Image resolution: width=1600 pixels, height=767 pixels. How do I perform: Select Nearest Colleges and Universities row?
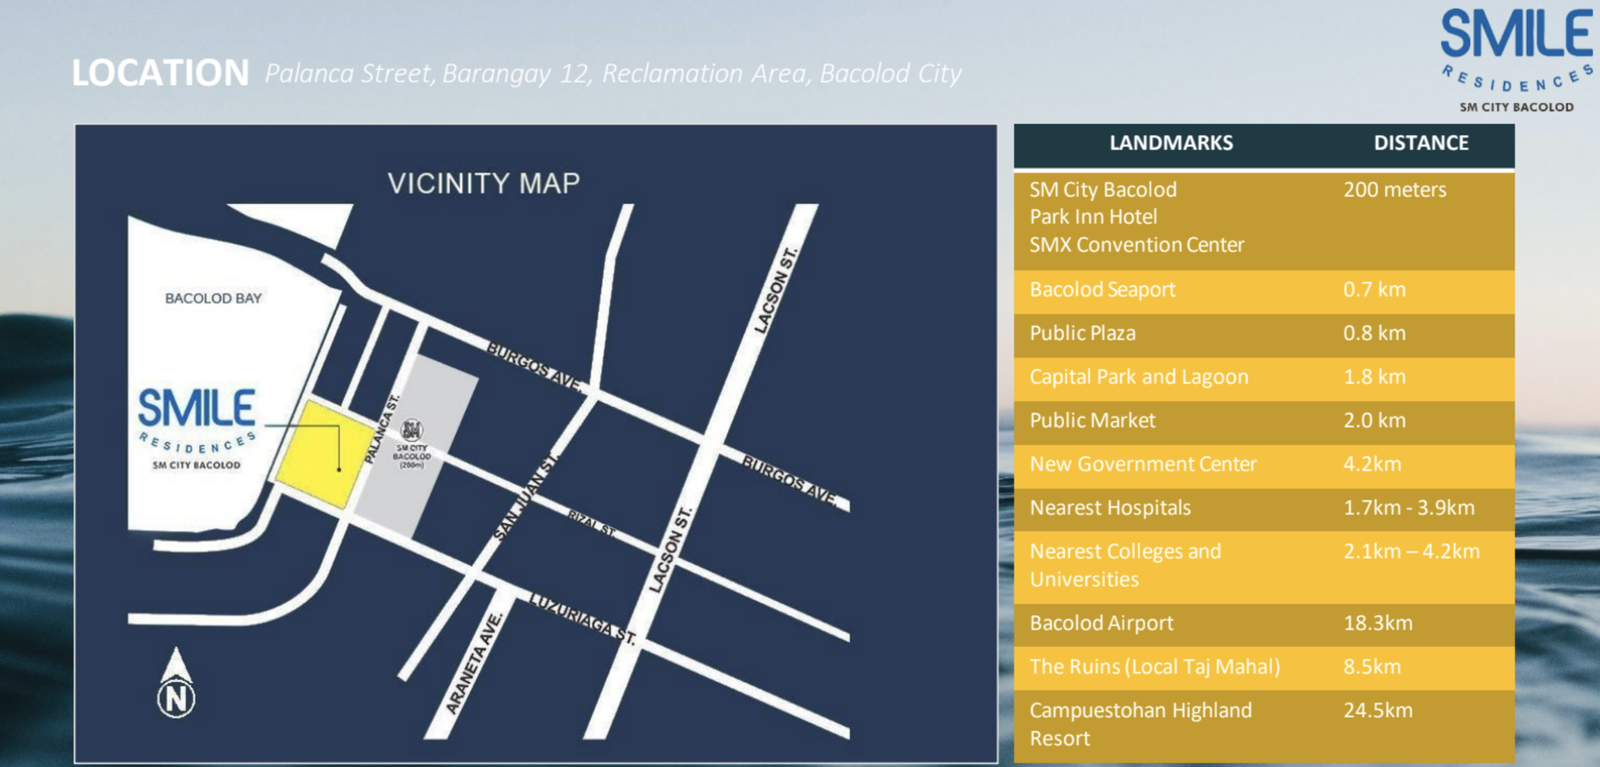1264,566
